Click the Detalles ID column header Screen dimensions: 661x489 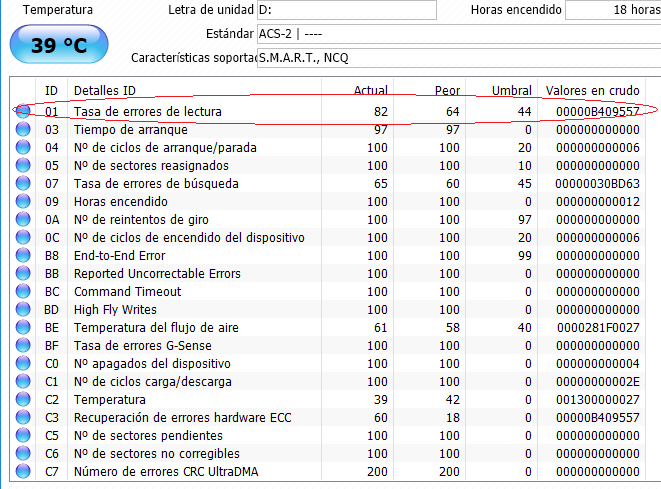(194, 91)
